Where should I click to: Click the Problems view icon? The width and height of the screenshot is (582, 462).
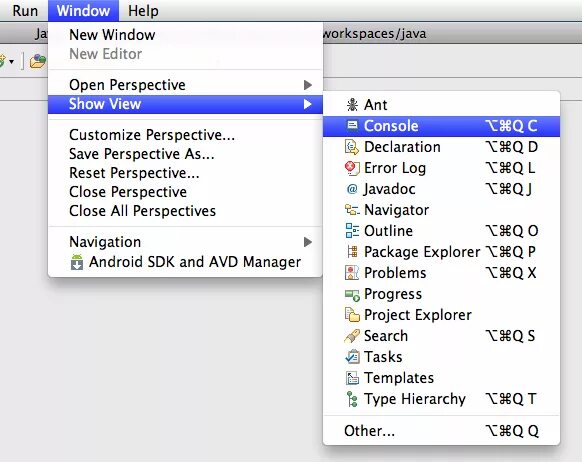(x=352, y=273)
